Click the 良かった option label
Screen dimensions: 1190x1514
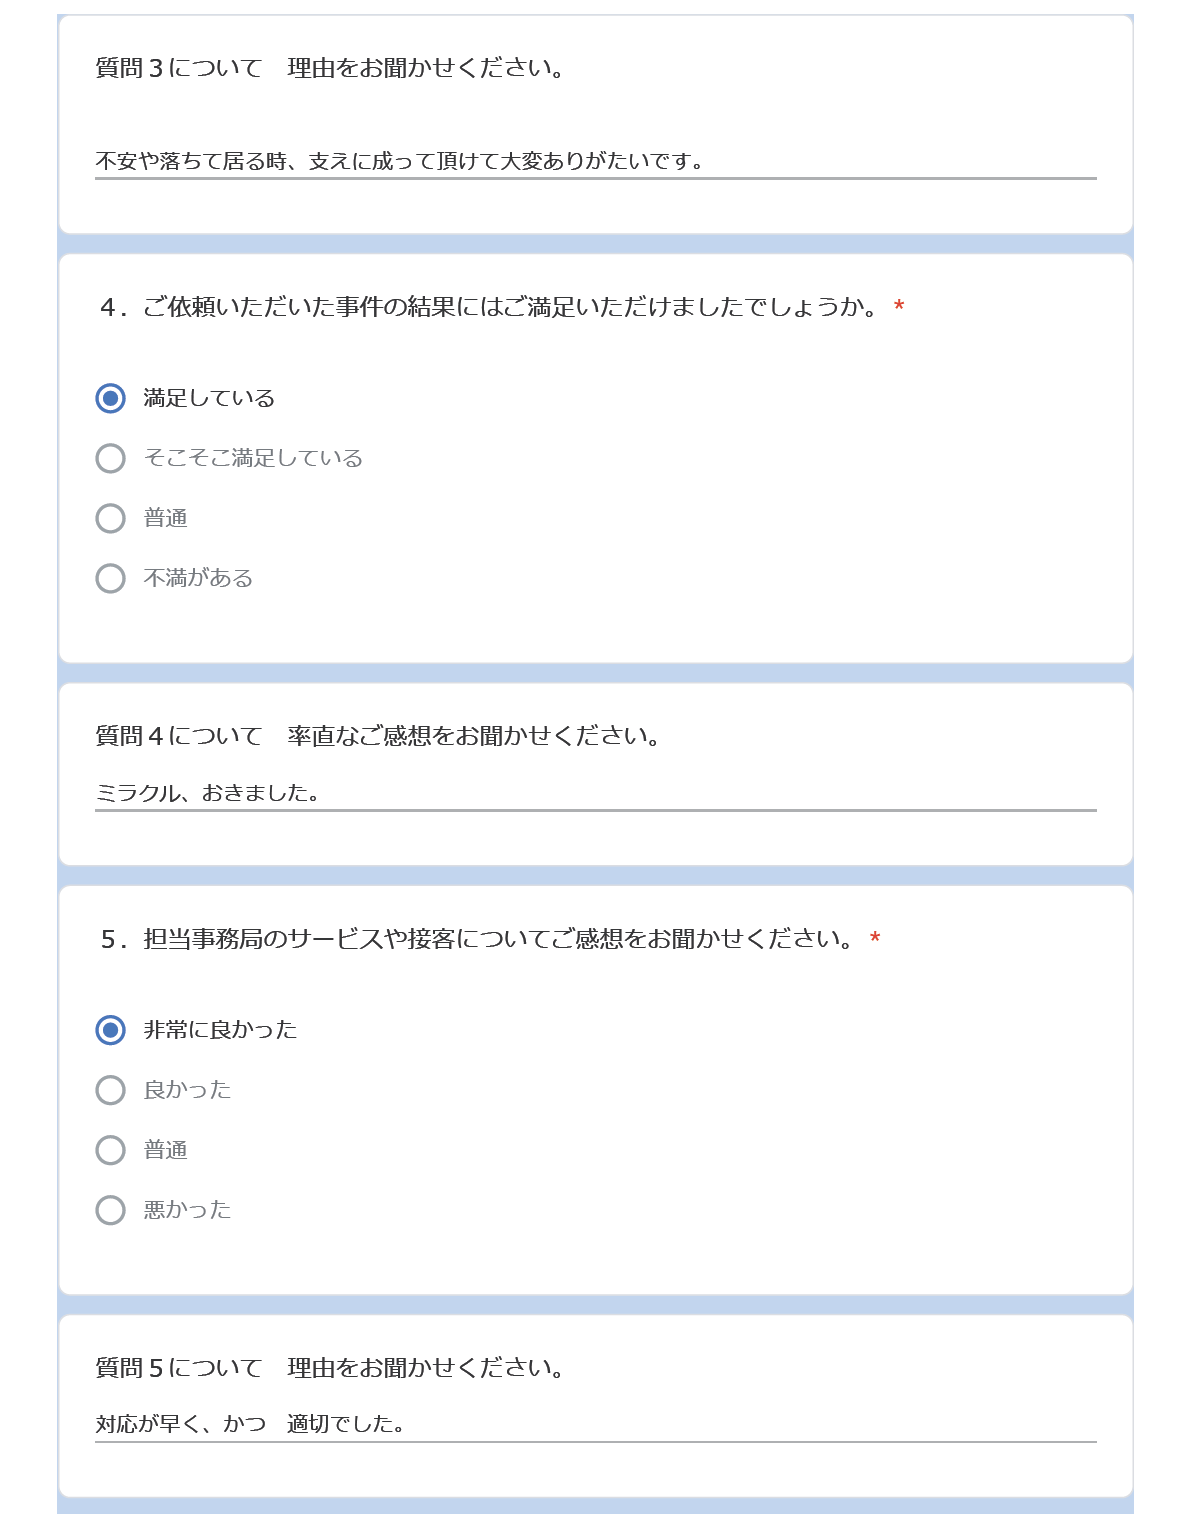187,1090
